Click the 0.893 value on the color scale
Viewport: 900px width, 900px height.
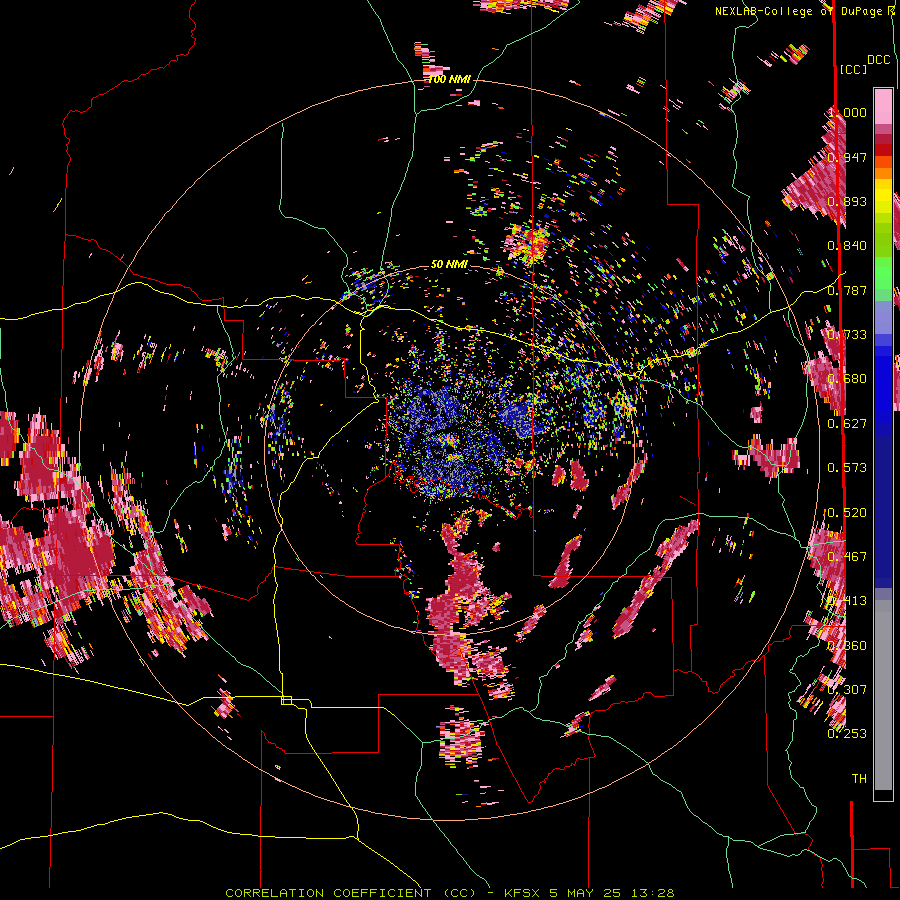click(x=847, y=201)
